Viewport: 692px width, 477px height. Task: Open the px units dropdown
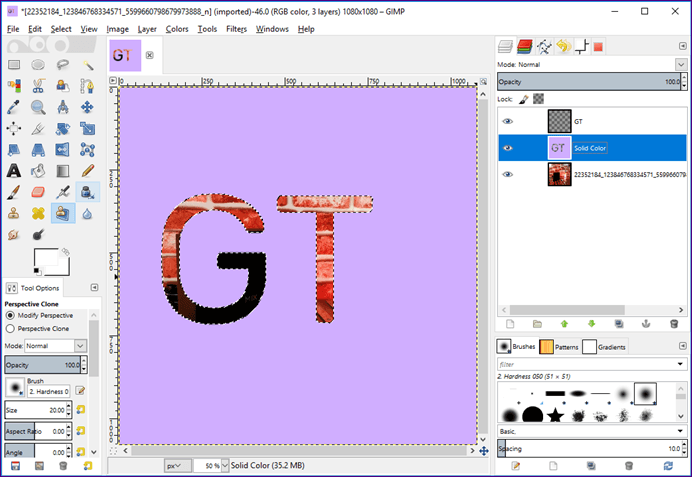click(x=178, y=466)
